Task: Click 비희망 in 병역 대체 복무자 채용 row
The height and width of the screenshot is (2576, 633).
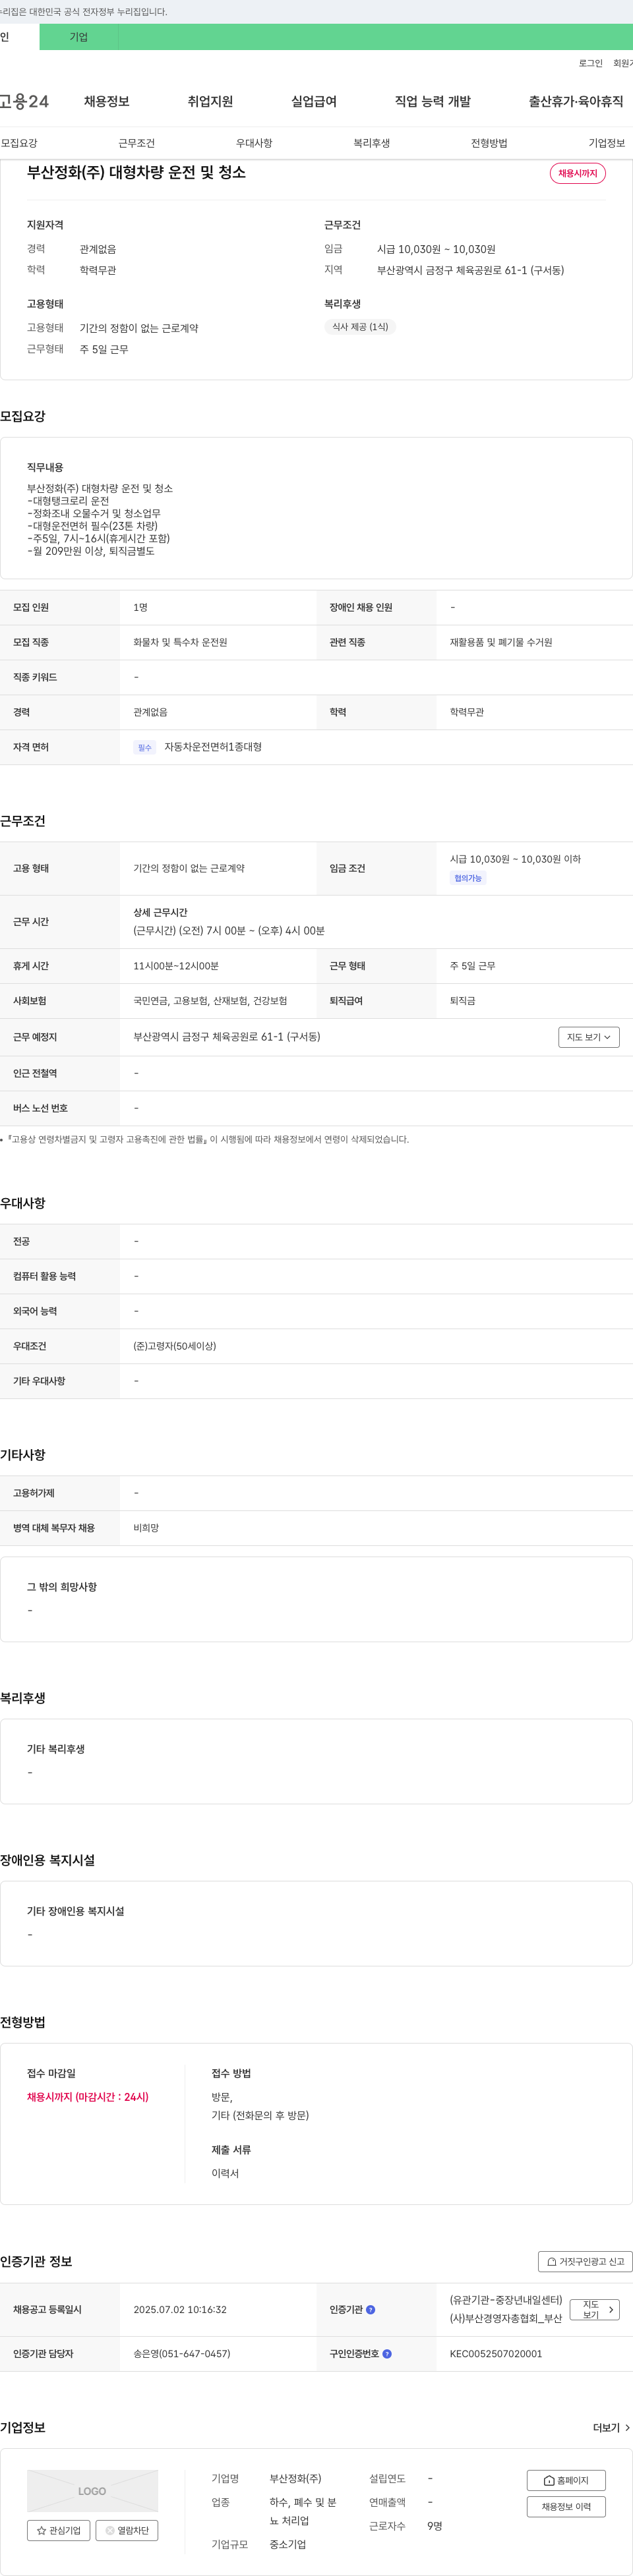Action: click(x=146, y=1528)
